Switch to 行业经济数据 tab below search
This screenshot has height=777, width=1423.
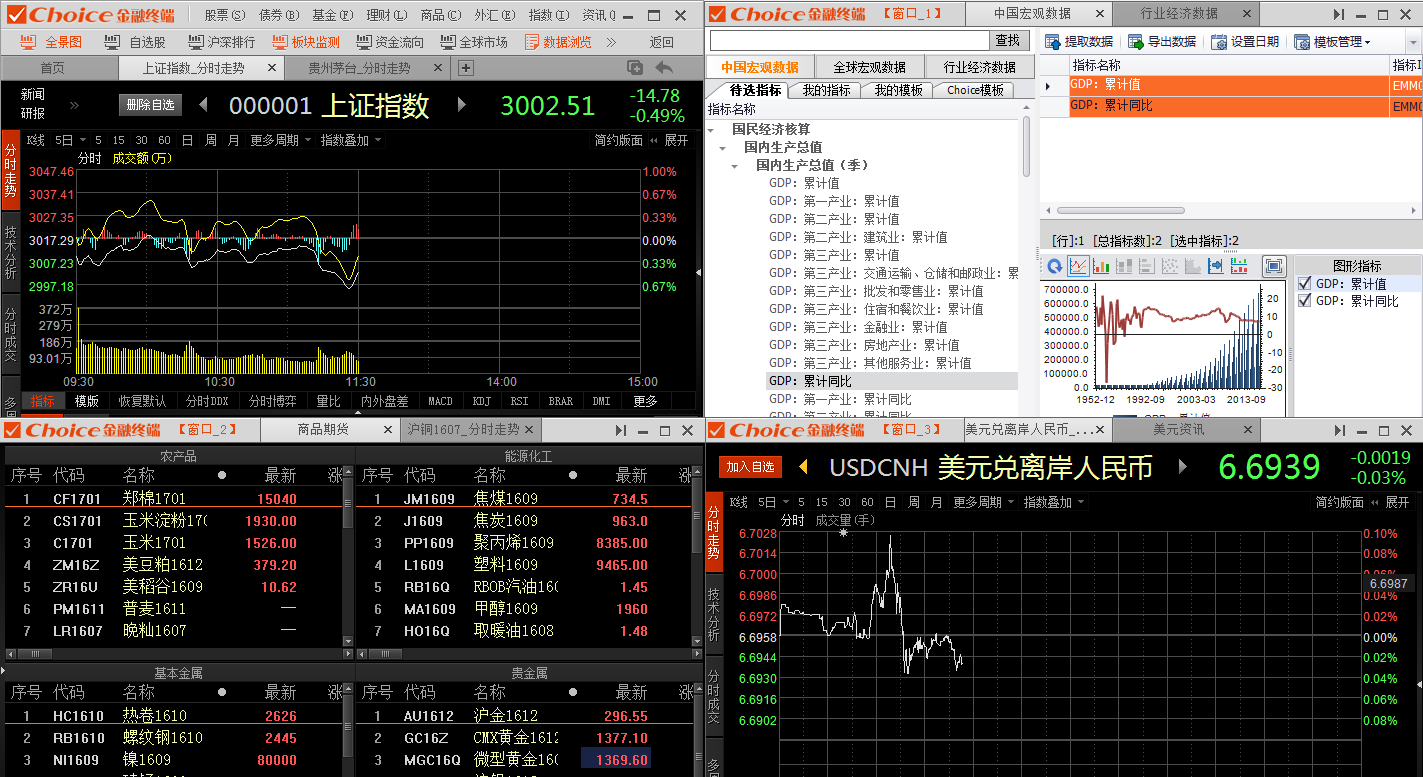coord(979,67)
